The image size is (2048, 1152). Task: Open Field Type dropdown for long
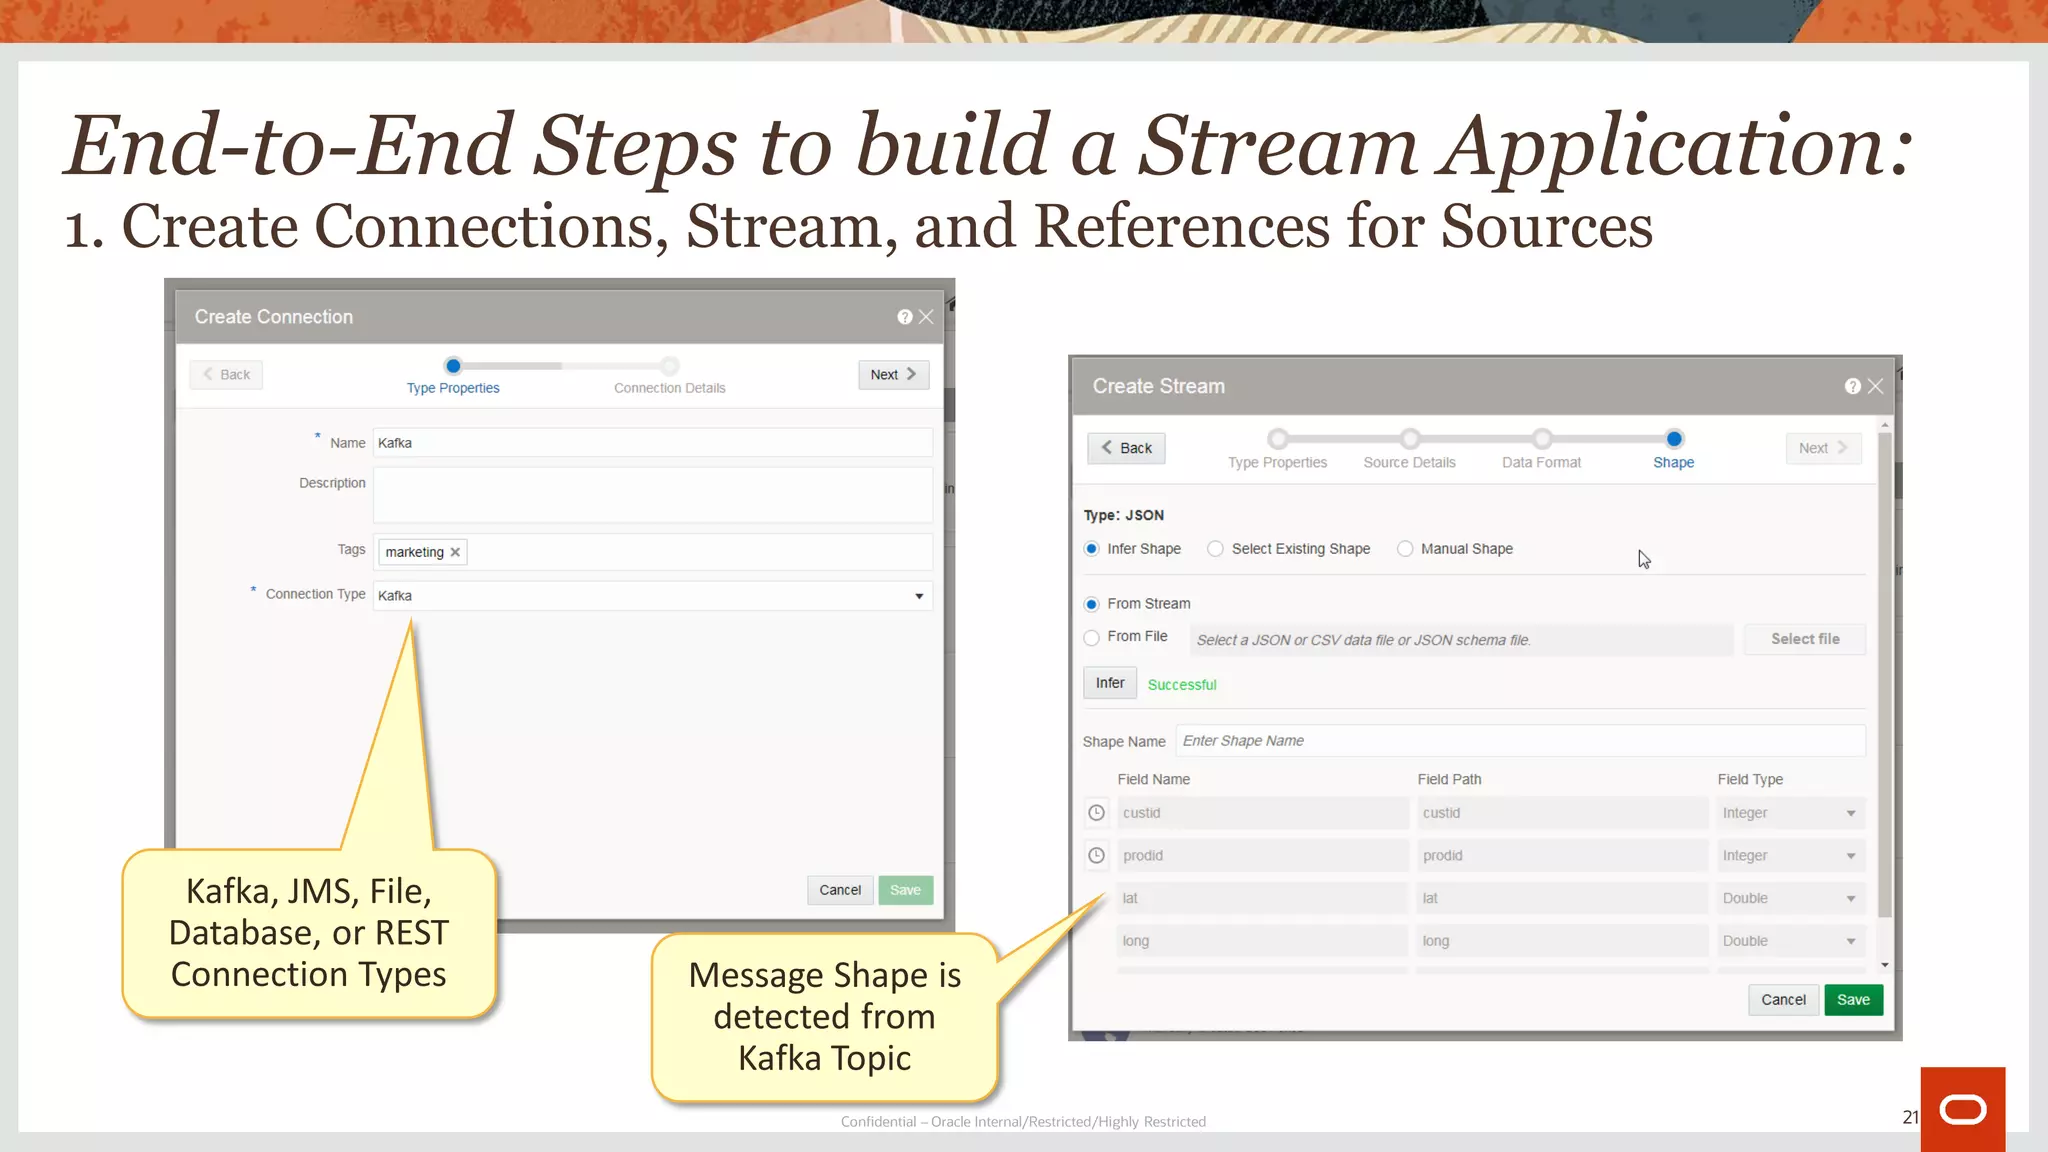click(x=1790, y=941)
